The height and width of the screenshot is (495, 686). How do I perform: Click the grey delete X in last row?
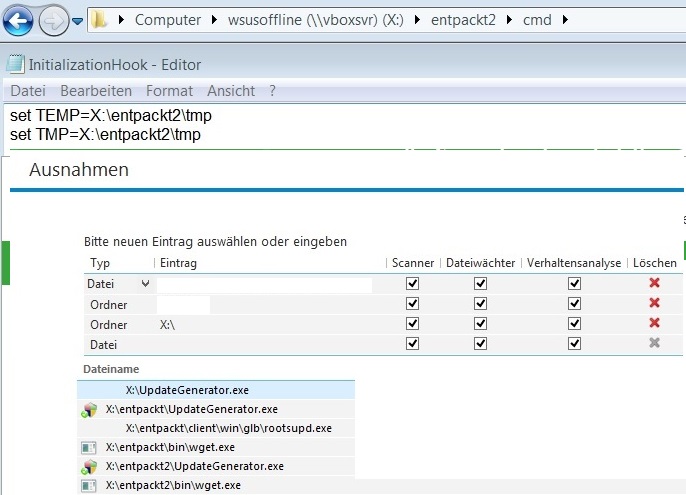[654, 343]
